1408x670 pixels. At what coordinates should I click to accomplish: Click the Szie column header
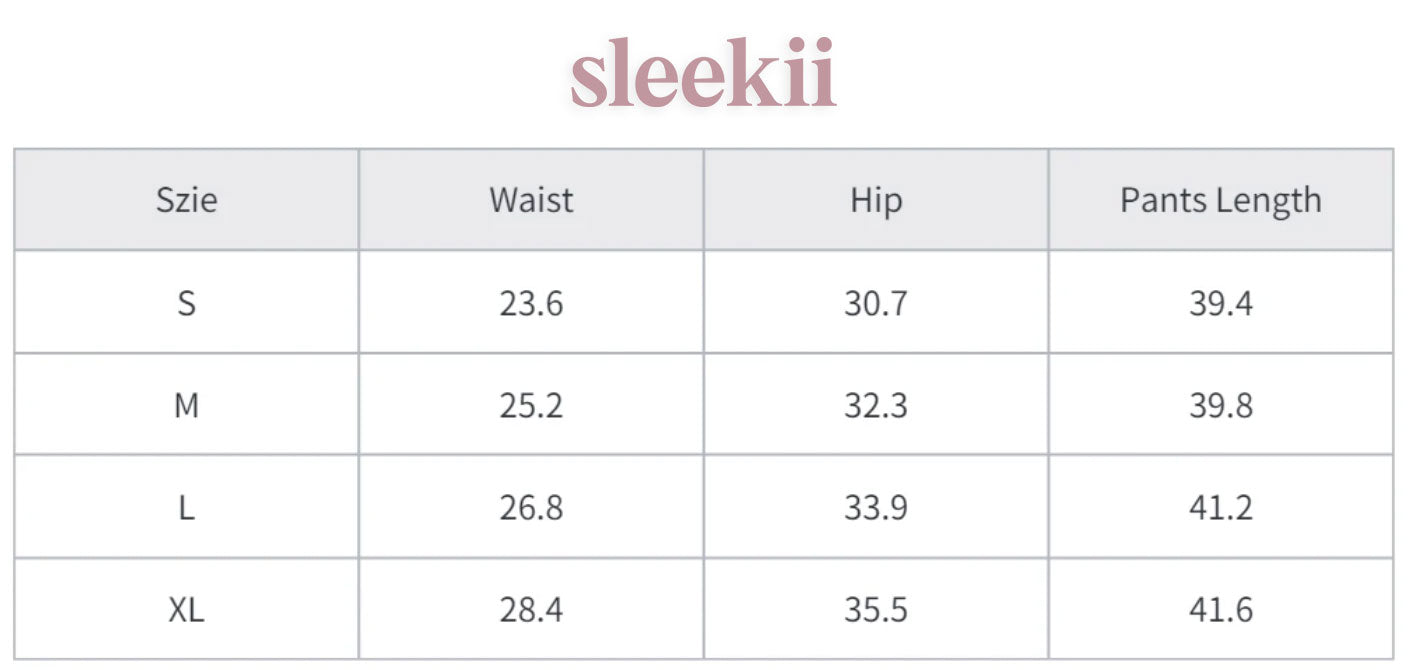click(x=187, y=200)
